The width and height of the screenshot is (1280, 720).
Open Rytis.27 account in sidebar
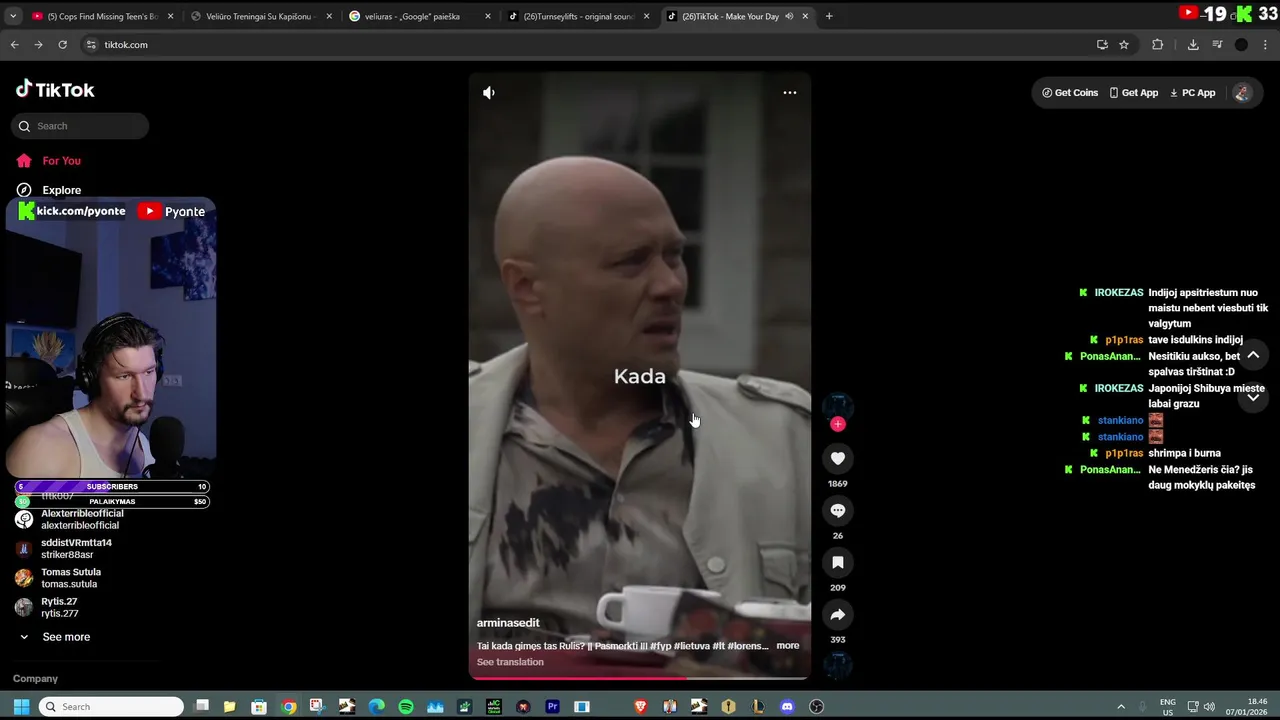59,607
